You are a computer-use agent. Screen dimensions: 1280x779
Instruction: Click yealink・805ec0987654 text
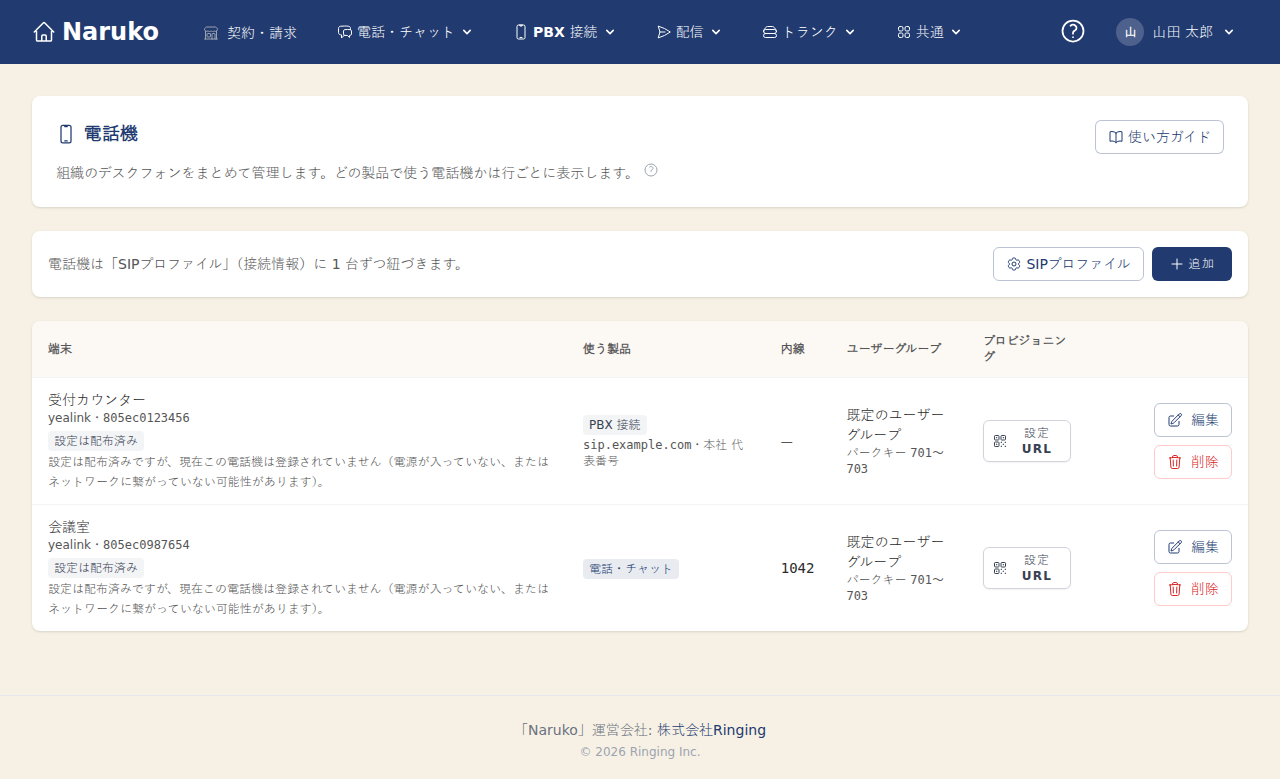(119, 545)
